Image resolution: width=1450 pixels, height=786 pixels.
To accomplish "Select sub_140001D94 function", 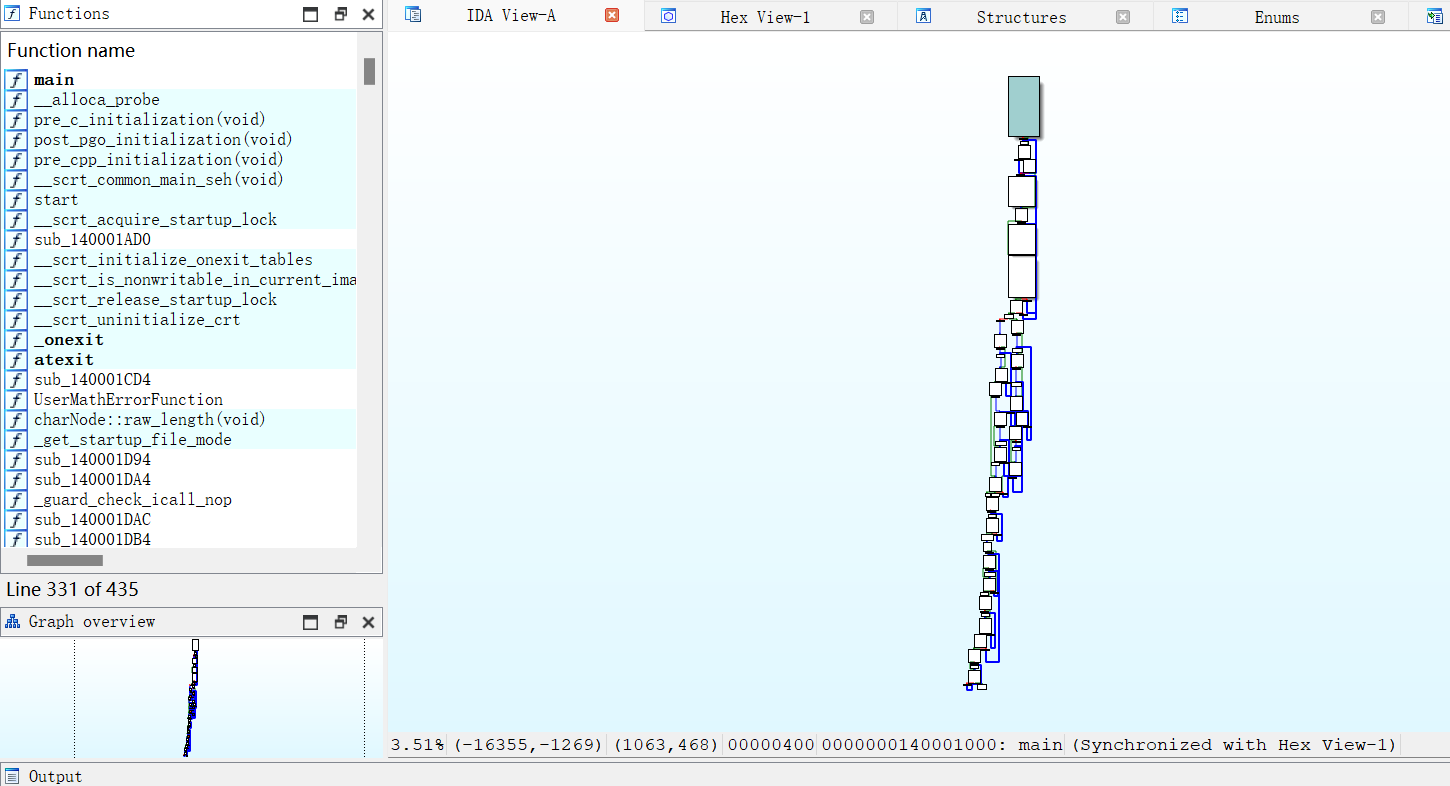I will pos(180,460).
